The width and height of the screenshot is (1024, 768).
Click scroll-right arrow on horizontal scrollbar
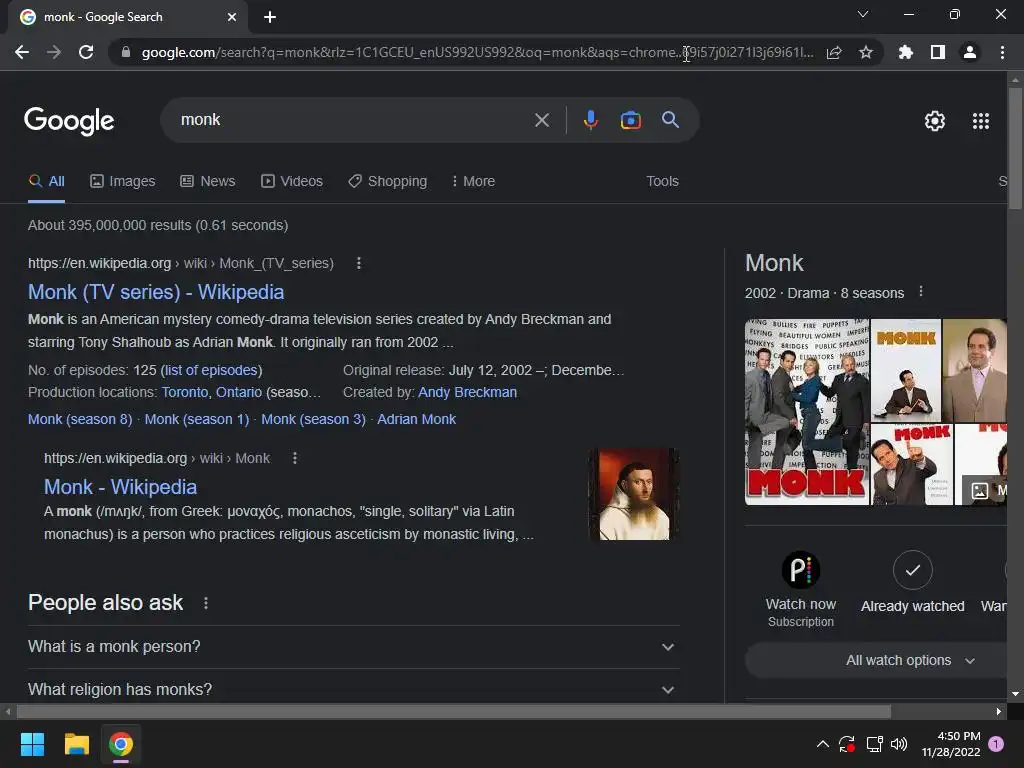coord(999,711)
